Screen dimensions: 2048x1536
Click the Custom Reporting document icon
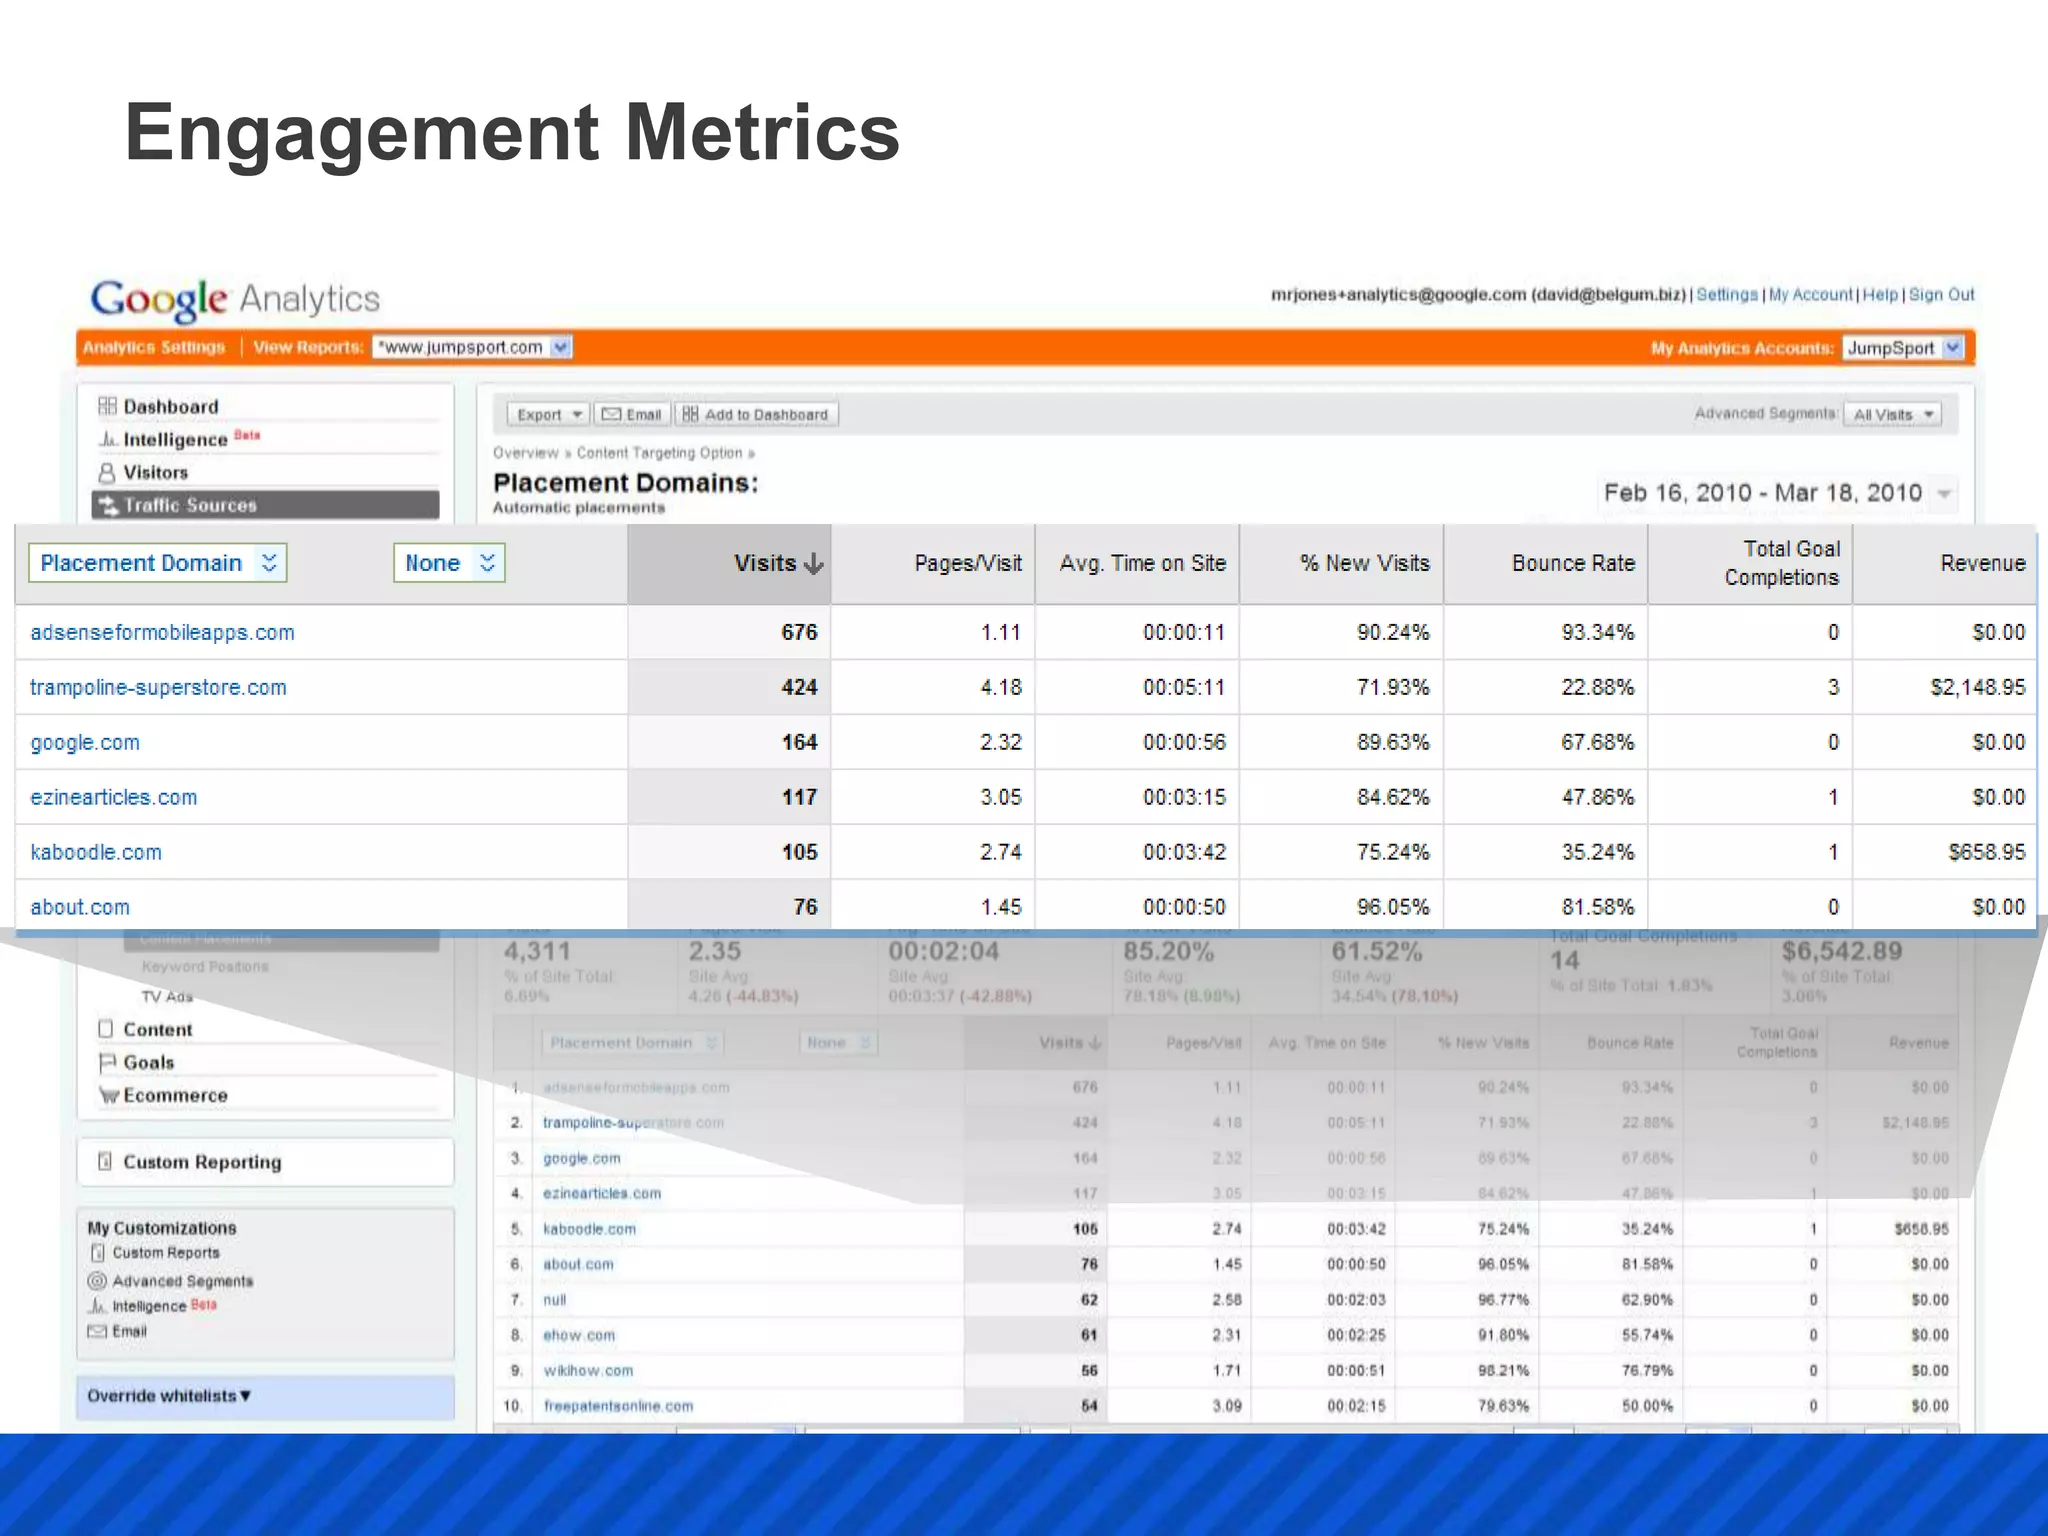coord(104,1161)
